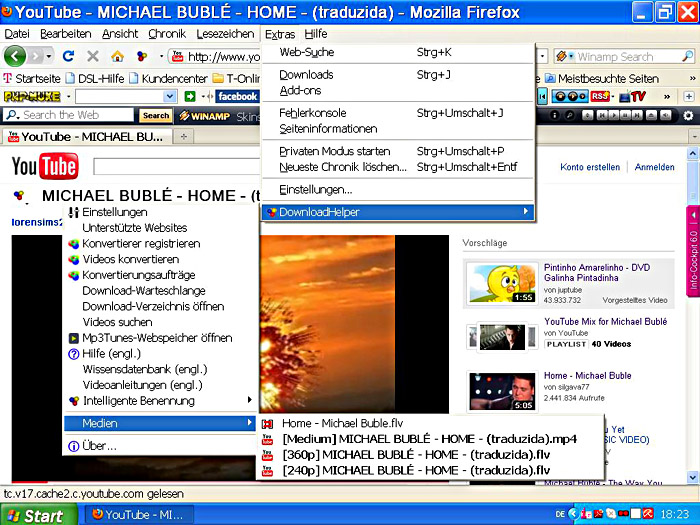Open the Startseite bookmark
This screenshot has height=525, width=700.
coord(32,79)
